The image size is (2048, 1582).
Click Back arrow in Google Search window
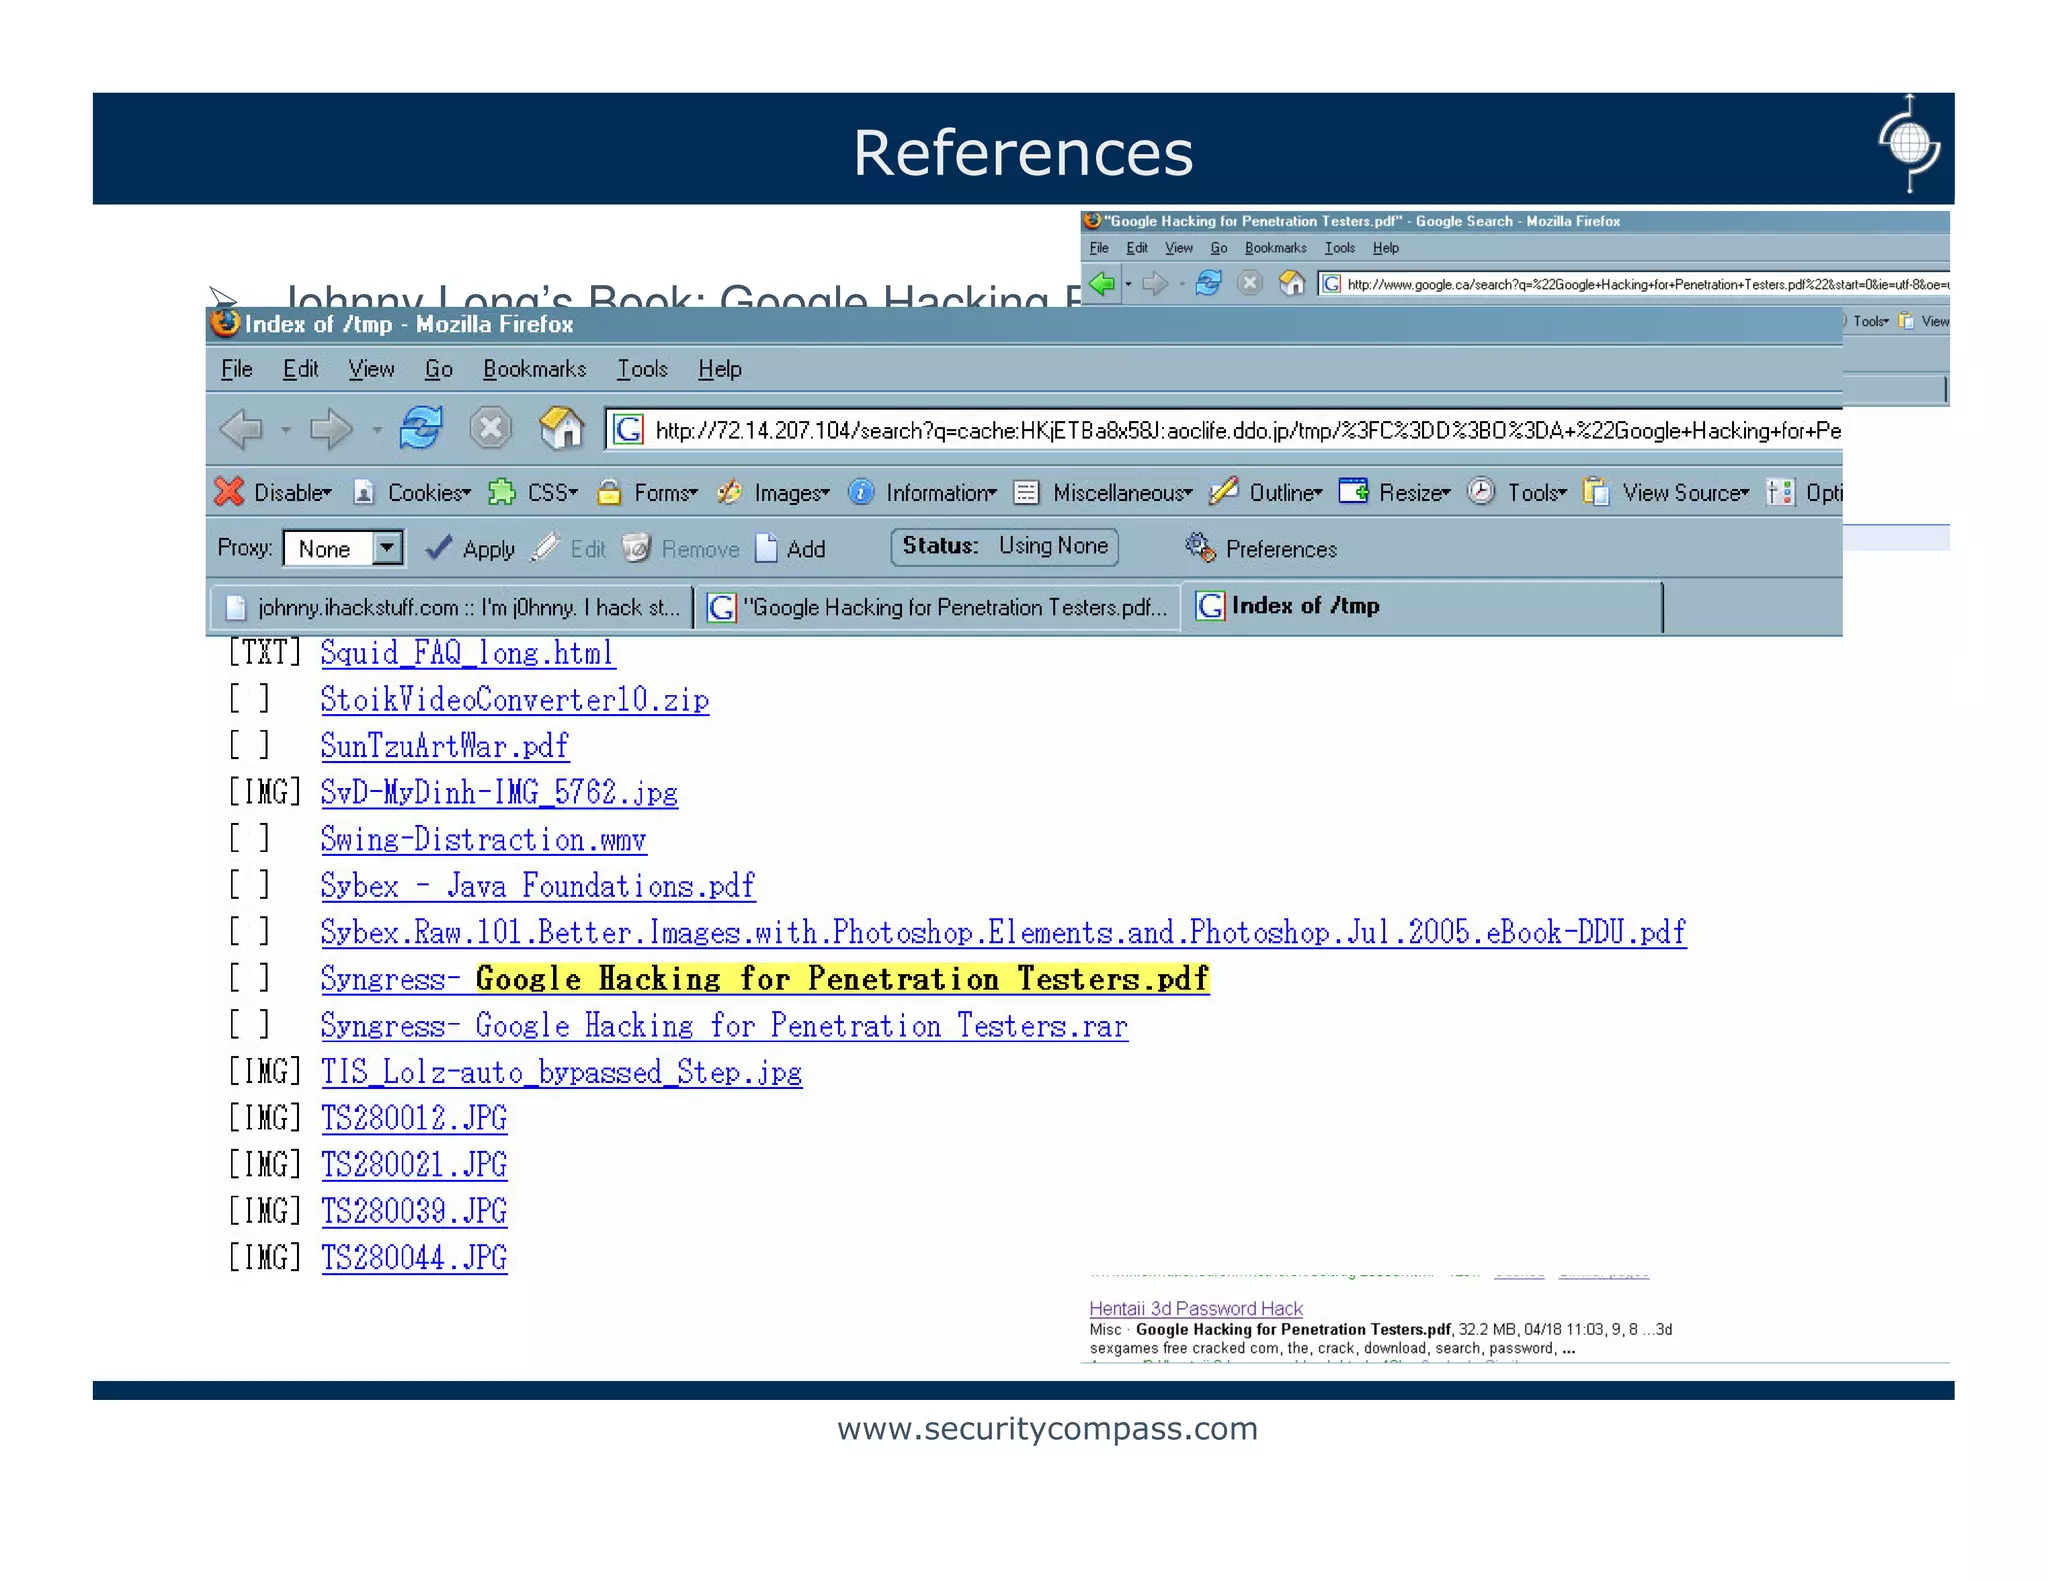point(1103,284)
